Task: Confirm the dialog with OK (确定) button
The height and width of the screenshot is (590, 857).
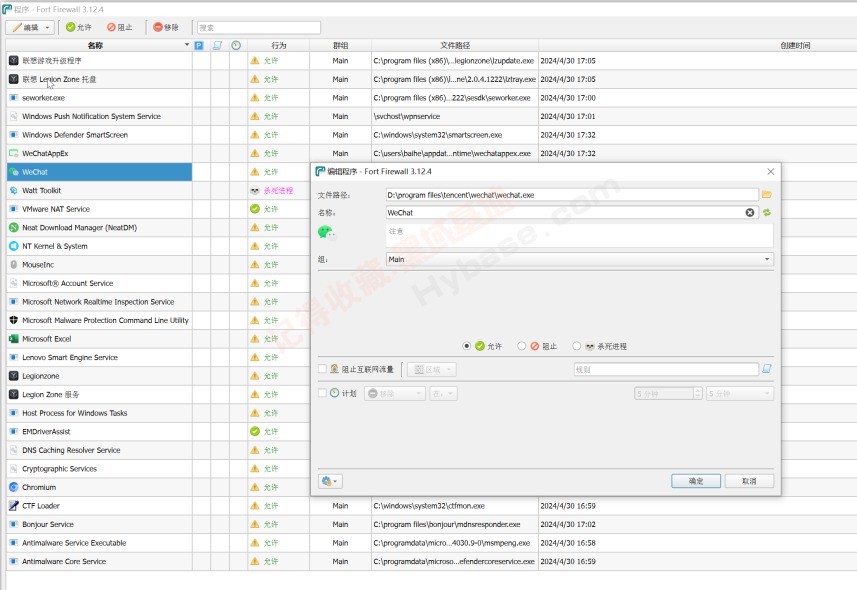Action: (x=696, y=481)
